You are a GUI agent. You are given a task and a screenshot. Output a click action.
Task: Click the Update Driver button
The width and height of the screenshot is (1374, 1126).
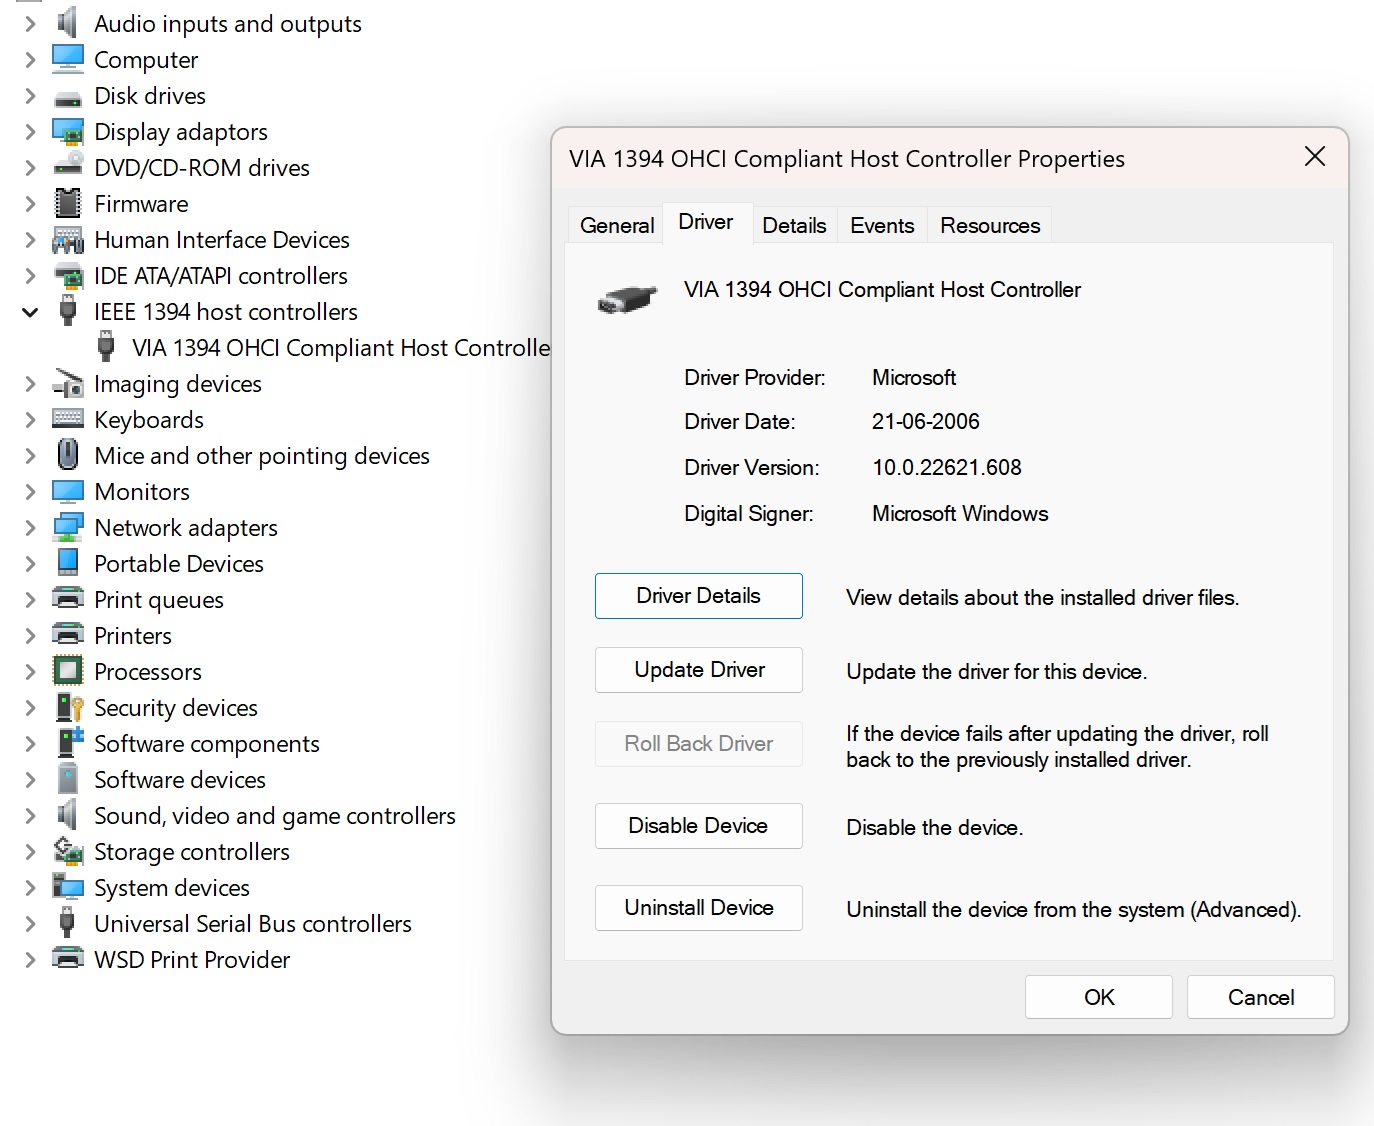point(699,670)
